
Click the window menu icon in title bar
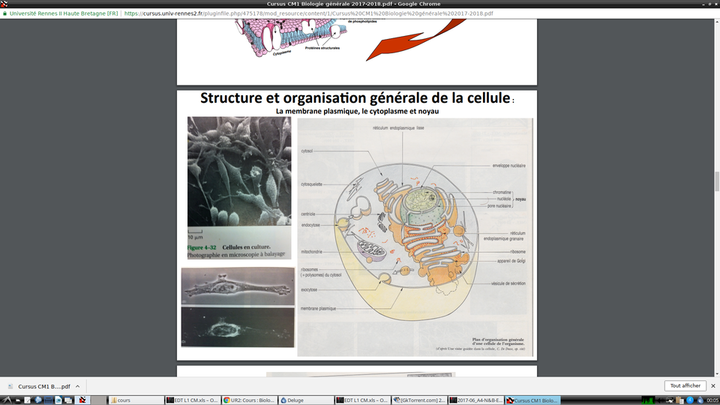click(x=4, y=4)
